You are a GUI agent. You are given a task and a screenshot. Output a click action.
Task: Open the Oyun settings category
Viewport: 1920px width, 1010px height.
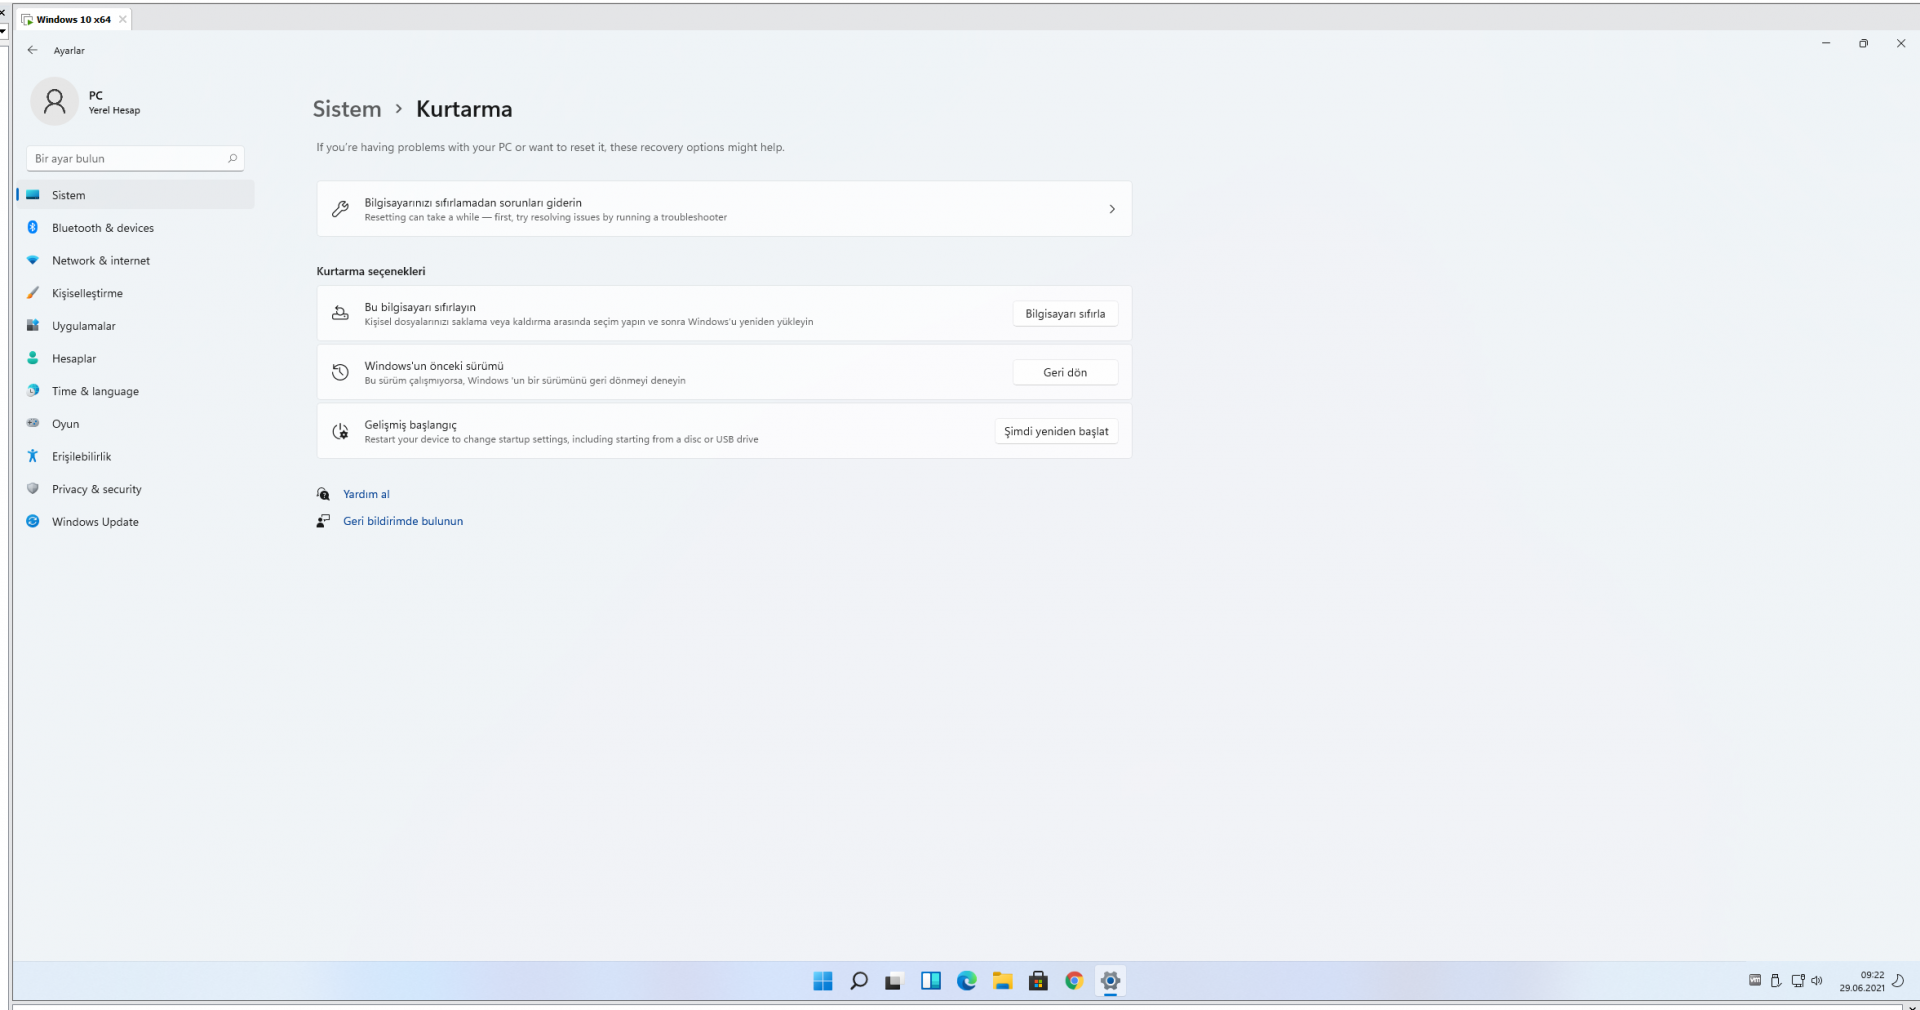(135, 424)
